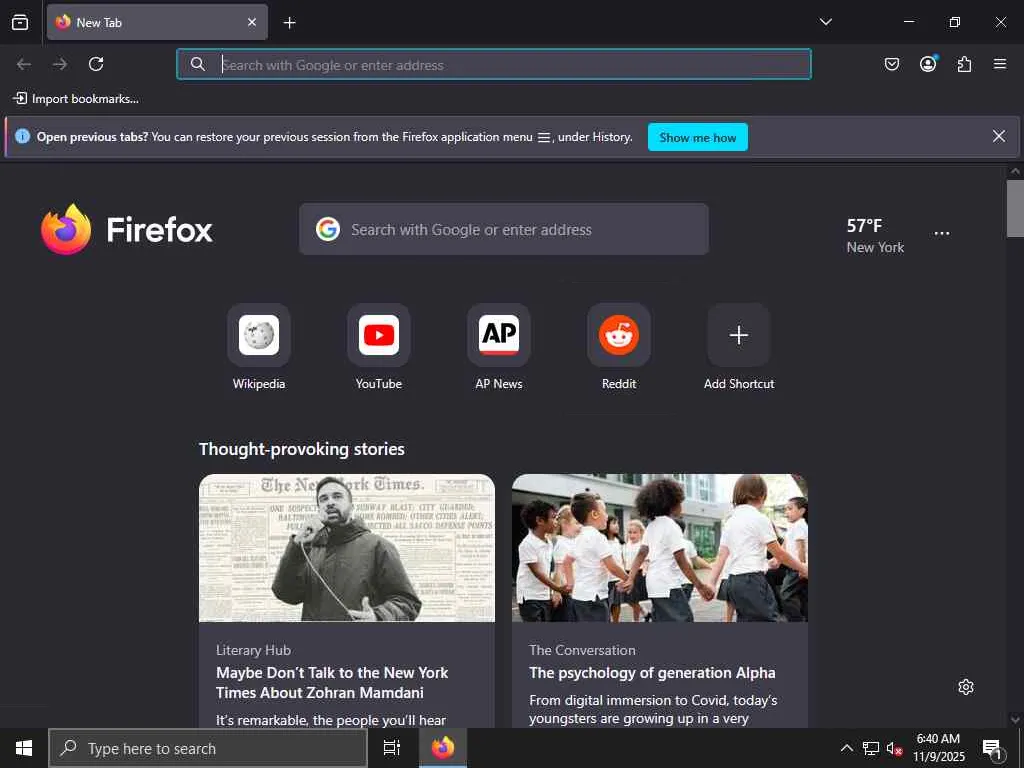Open the network status tray icon
The width and height of the screenshot is (1024, 768).
(x=871, y=748)
